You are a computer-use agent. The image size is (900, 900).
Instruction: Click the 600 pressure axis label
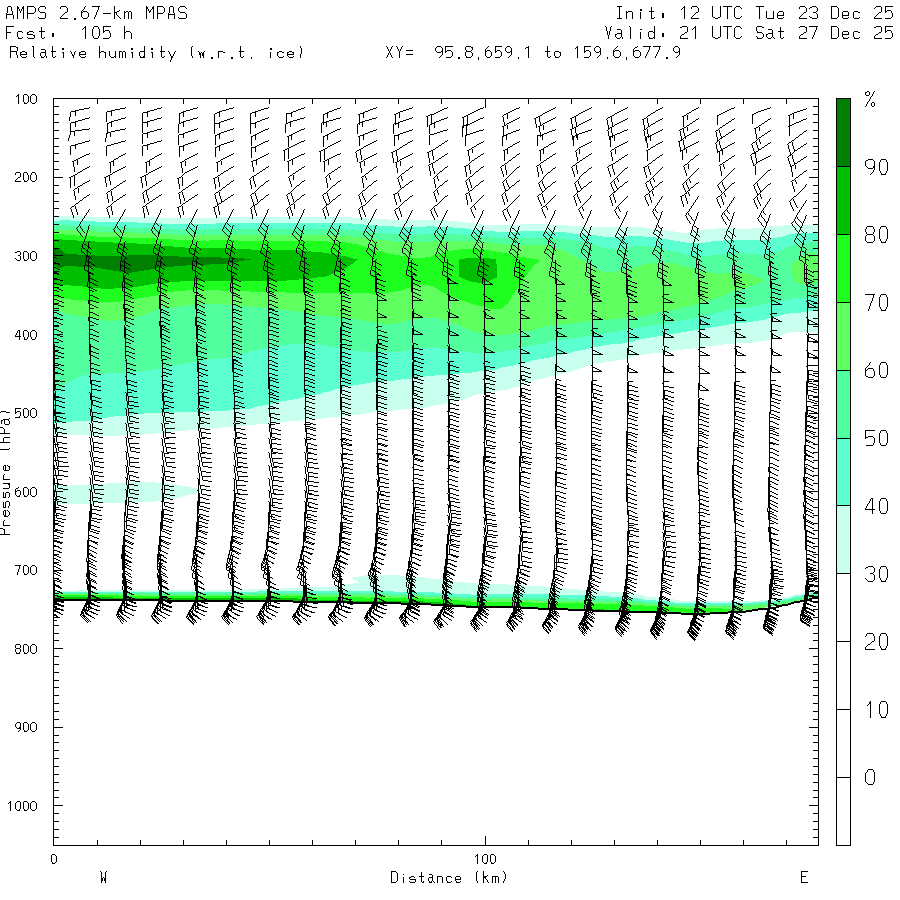click(26, 492)
